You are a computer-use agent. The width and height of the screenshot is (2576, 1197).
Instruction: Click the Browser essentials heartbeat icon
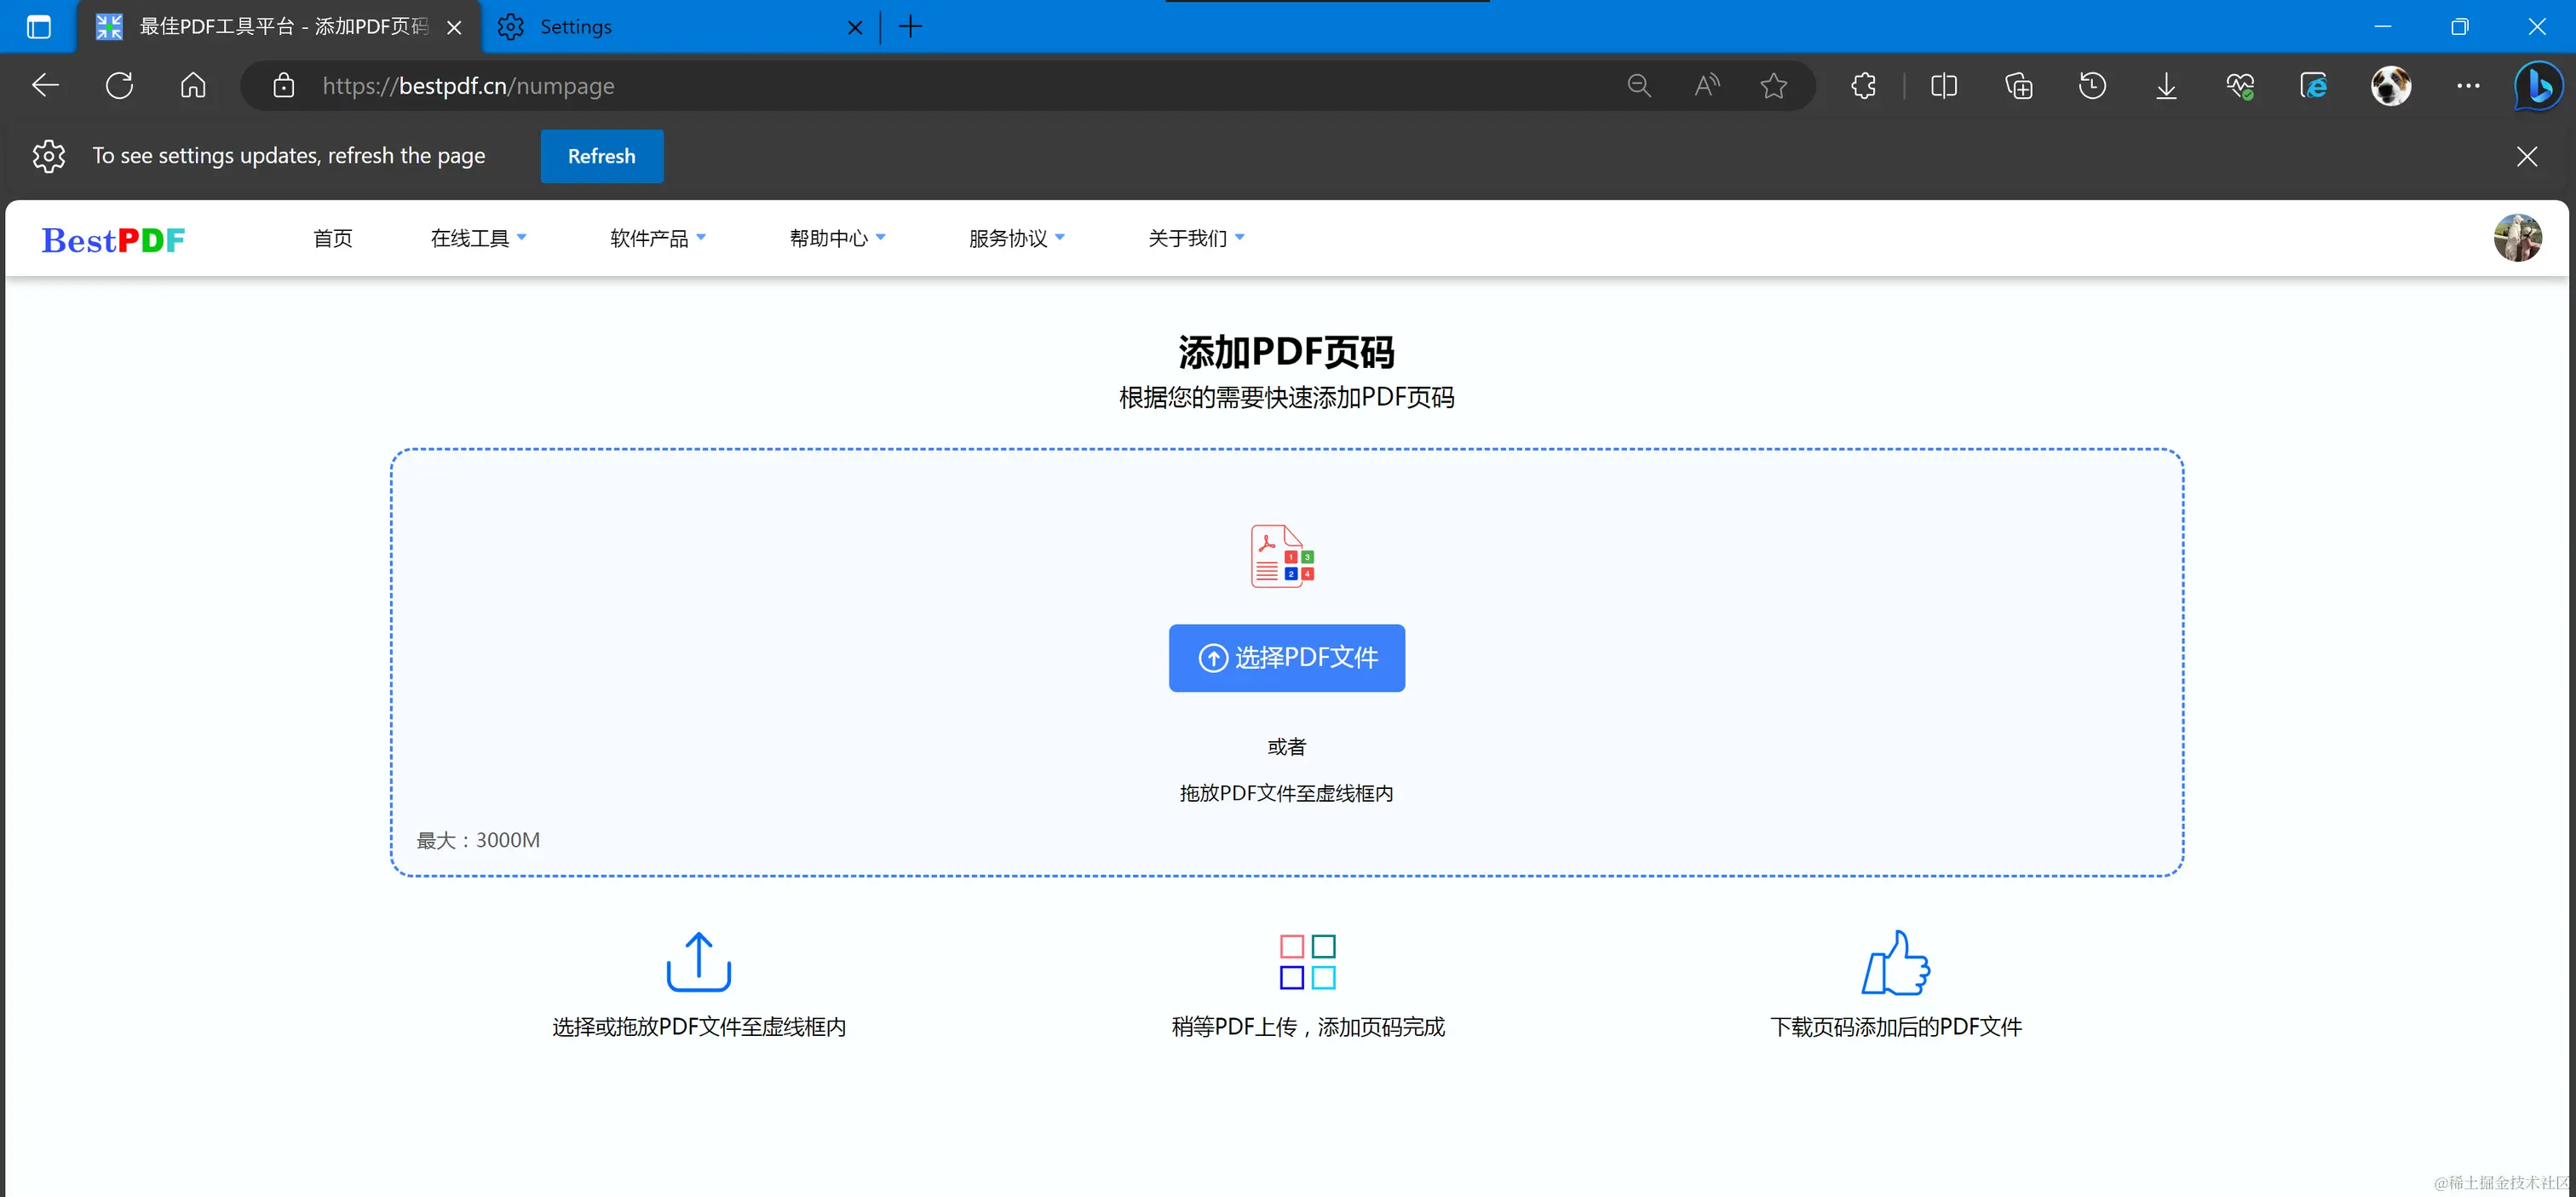tap(2240, 86)
